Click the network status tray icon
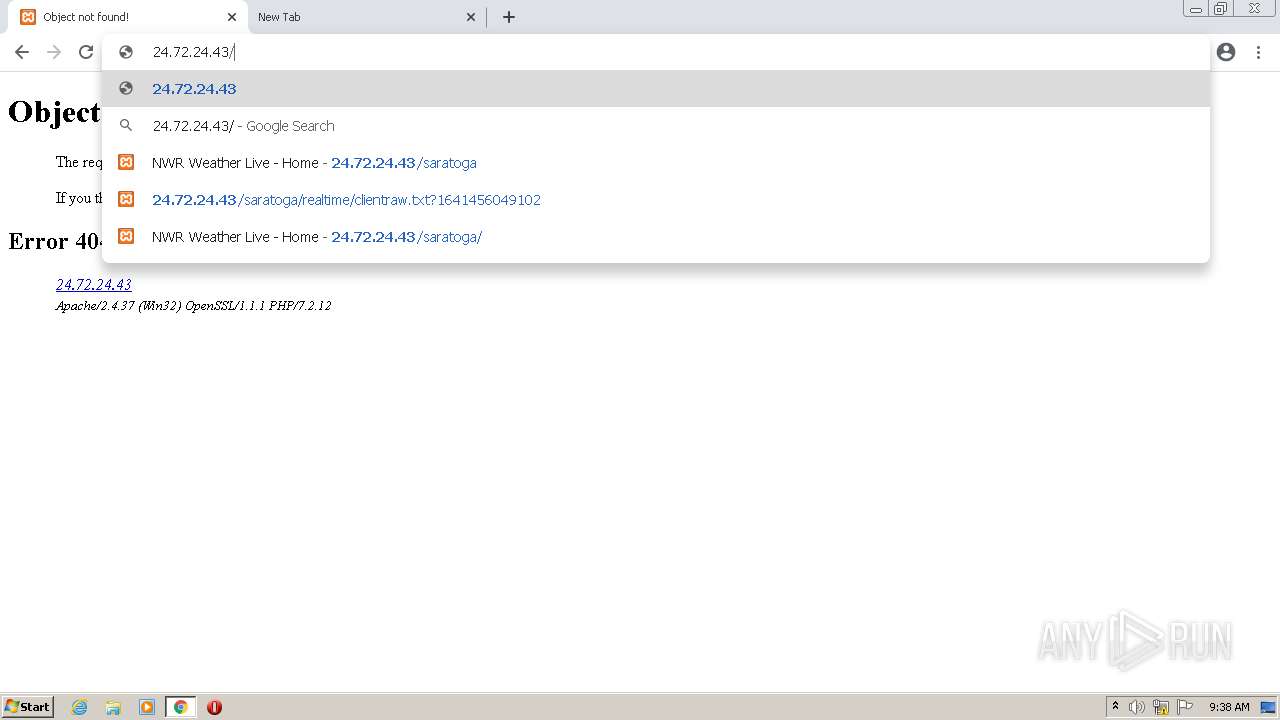This screenshot has width=1280, height=720. pyautogui.click(x=1161, y=707)
